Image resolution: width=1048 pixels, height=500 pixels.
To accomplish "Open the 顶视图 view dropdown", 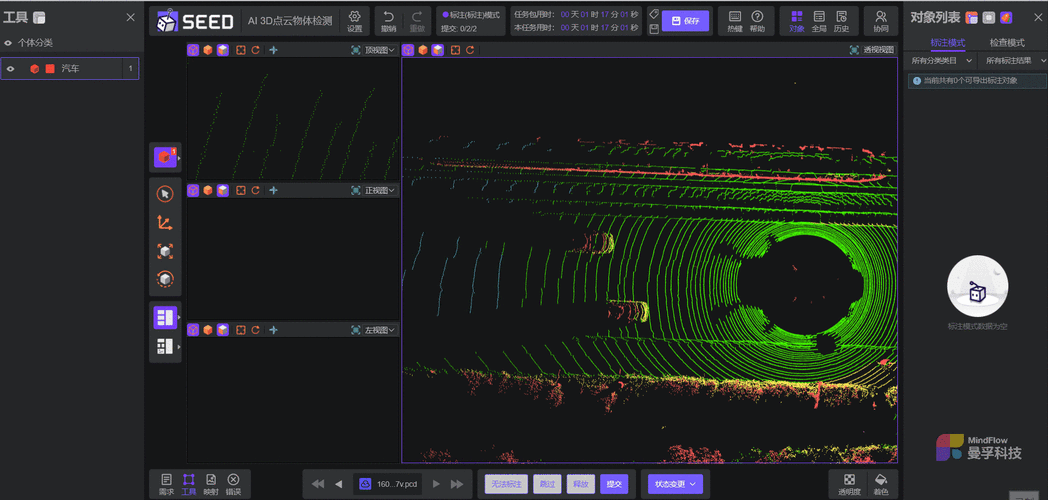I will tap(380, 50).
